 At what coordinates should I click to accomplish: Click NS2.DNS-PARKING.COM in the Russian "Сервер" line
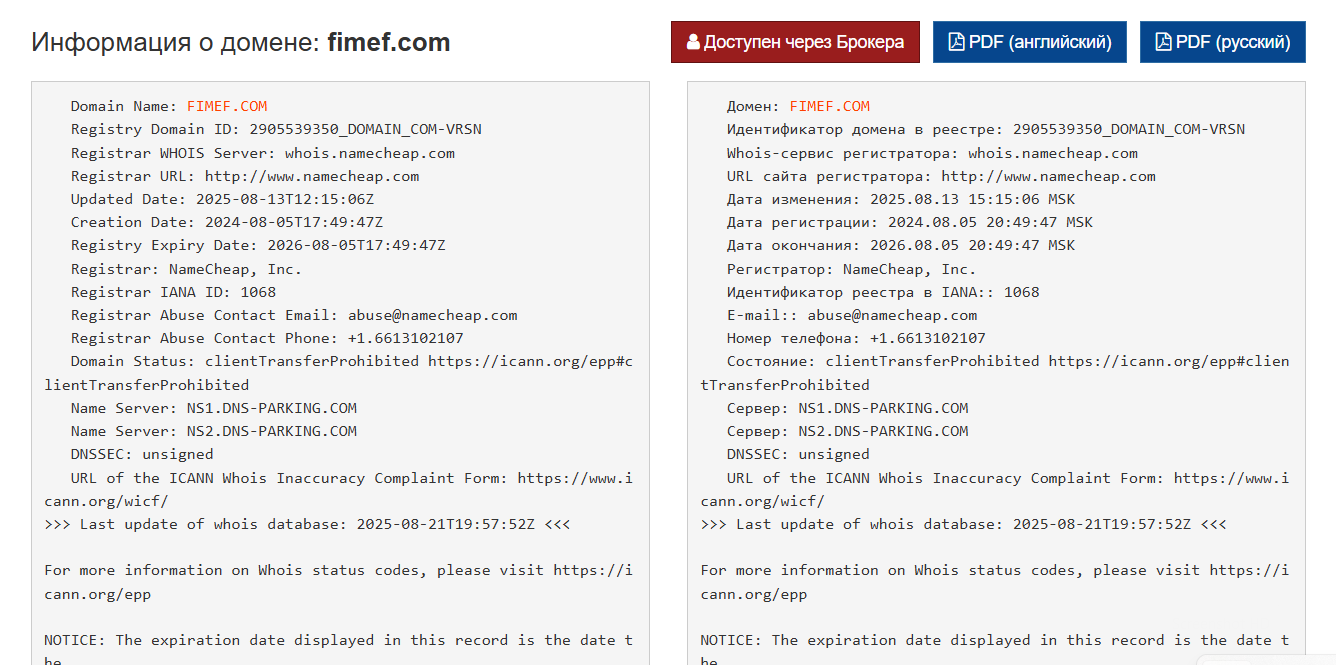(883, 431)
